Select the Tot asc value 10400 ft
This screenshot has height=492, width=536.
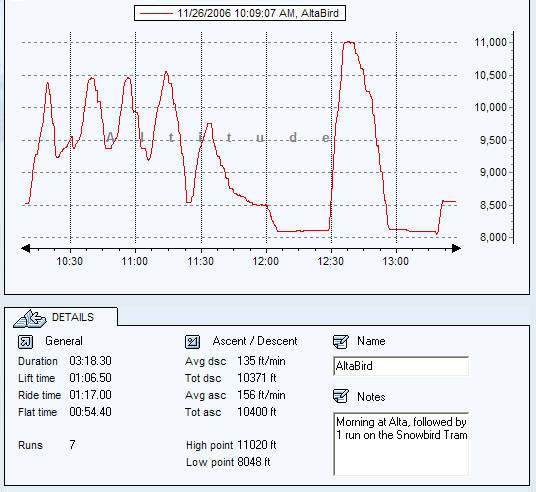click(257, 412)
